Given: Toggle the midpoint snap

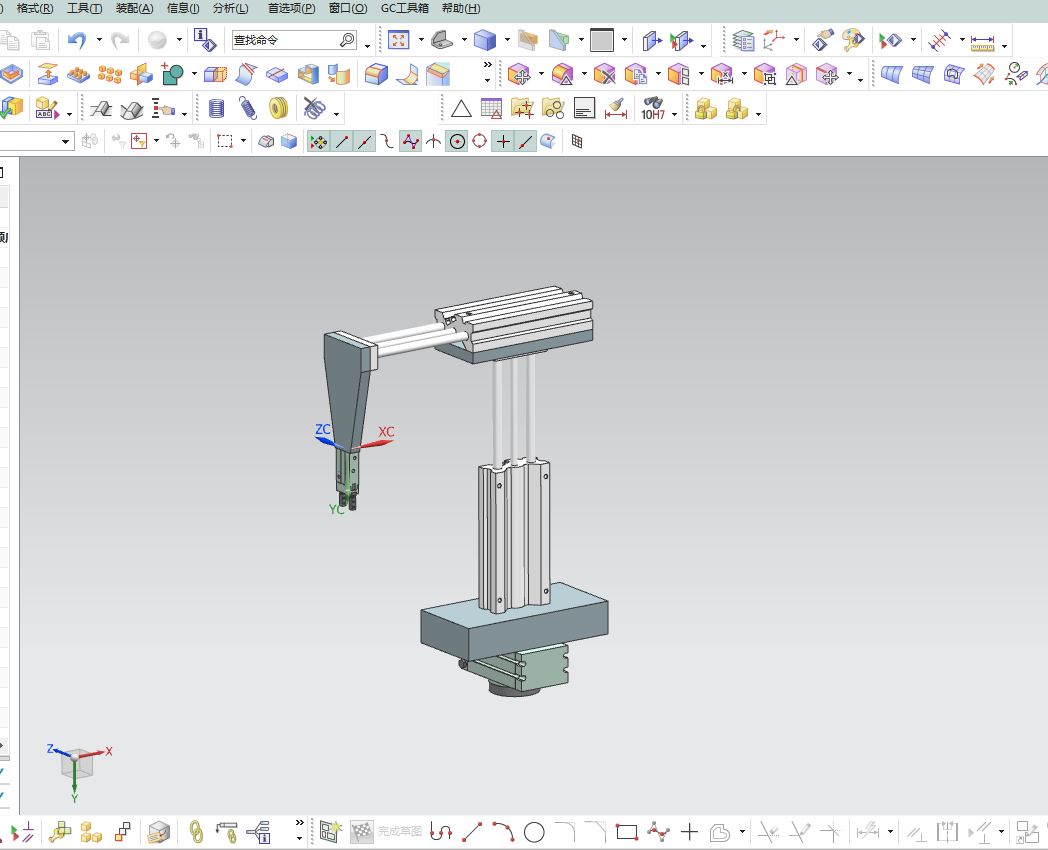Looking at the screenshot, I should coord(365,142).
